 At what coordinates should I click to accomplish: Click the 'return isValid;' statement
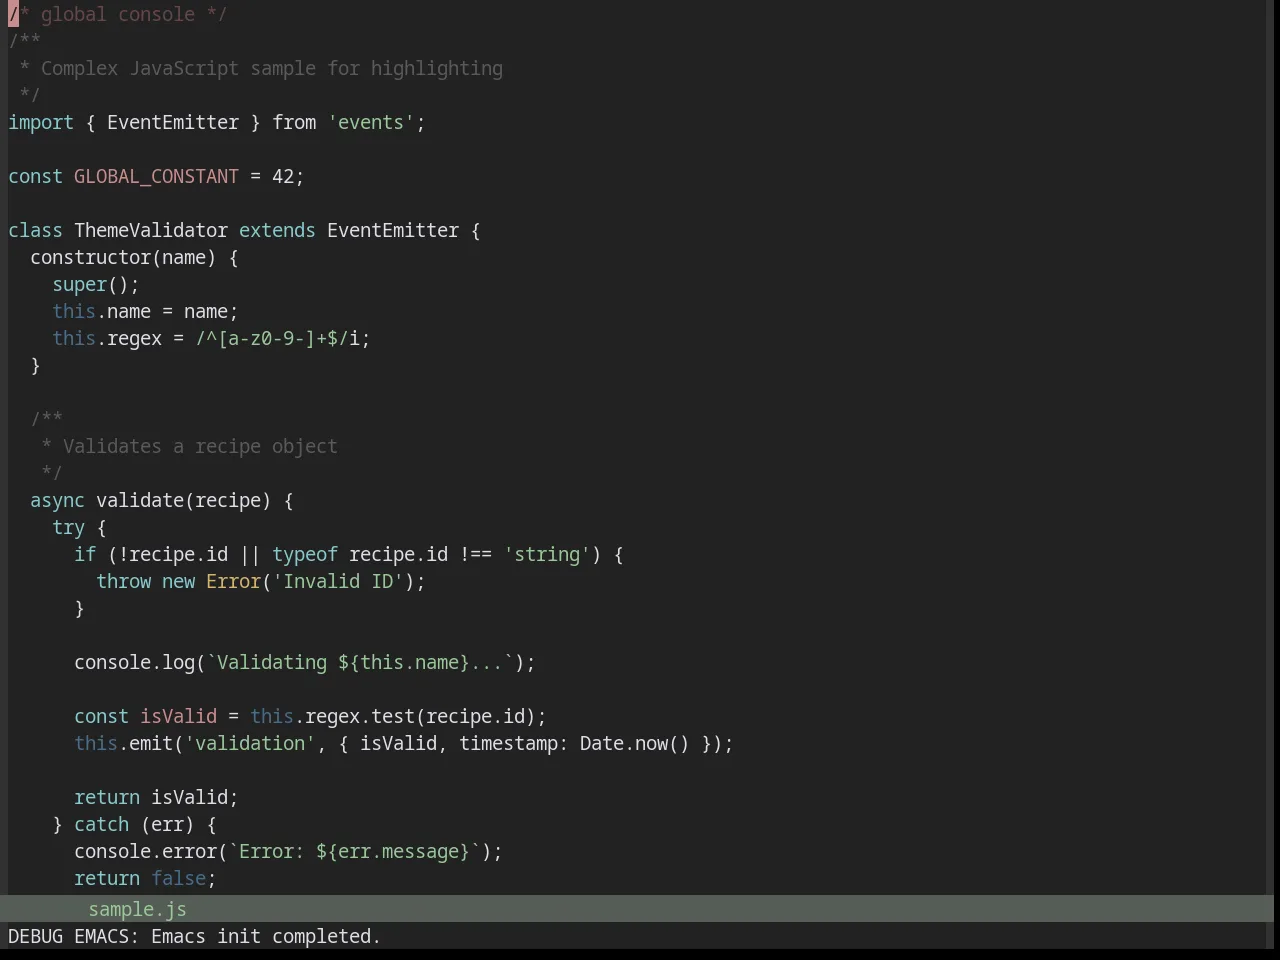(156, 797)
